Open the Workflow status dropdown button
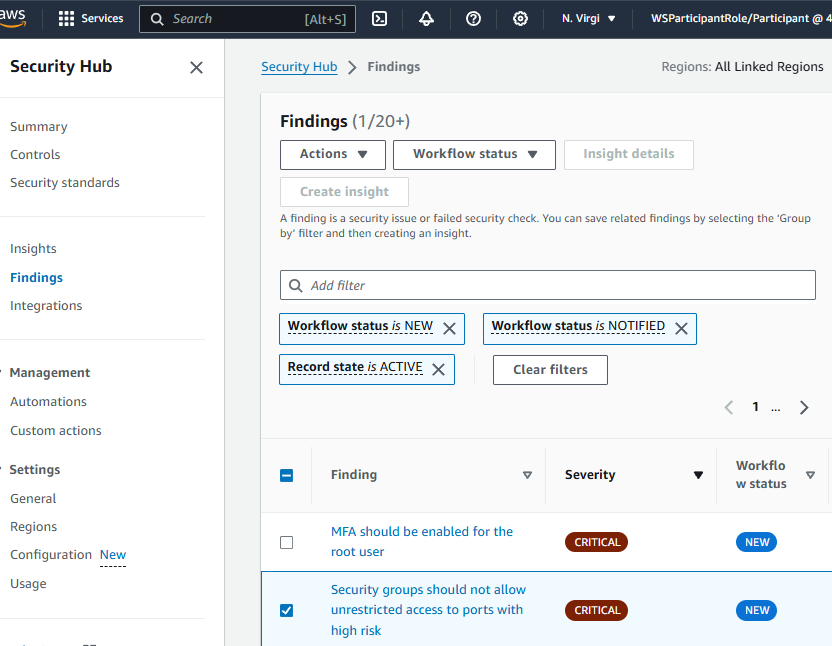Viewport: 832px width, 646px height. click(x=474, y=154)
